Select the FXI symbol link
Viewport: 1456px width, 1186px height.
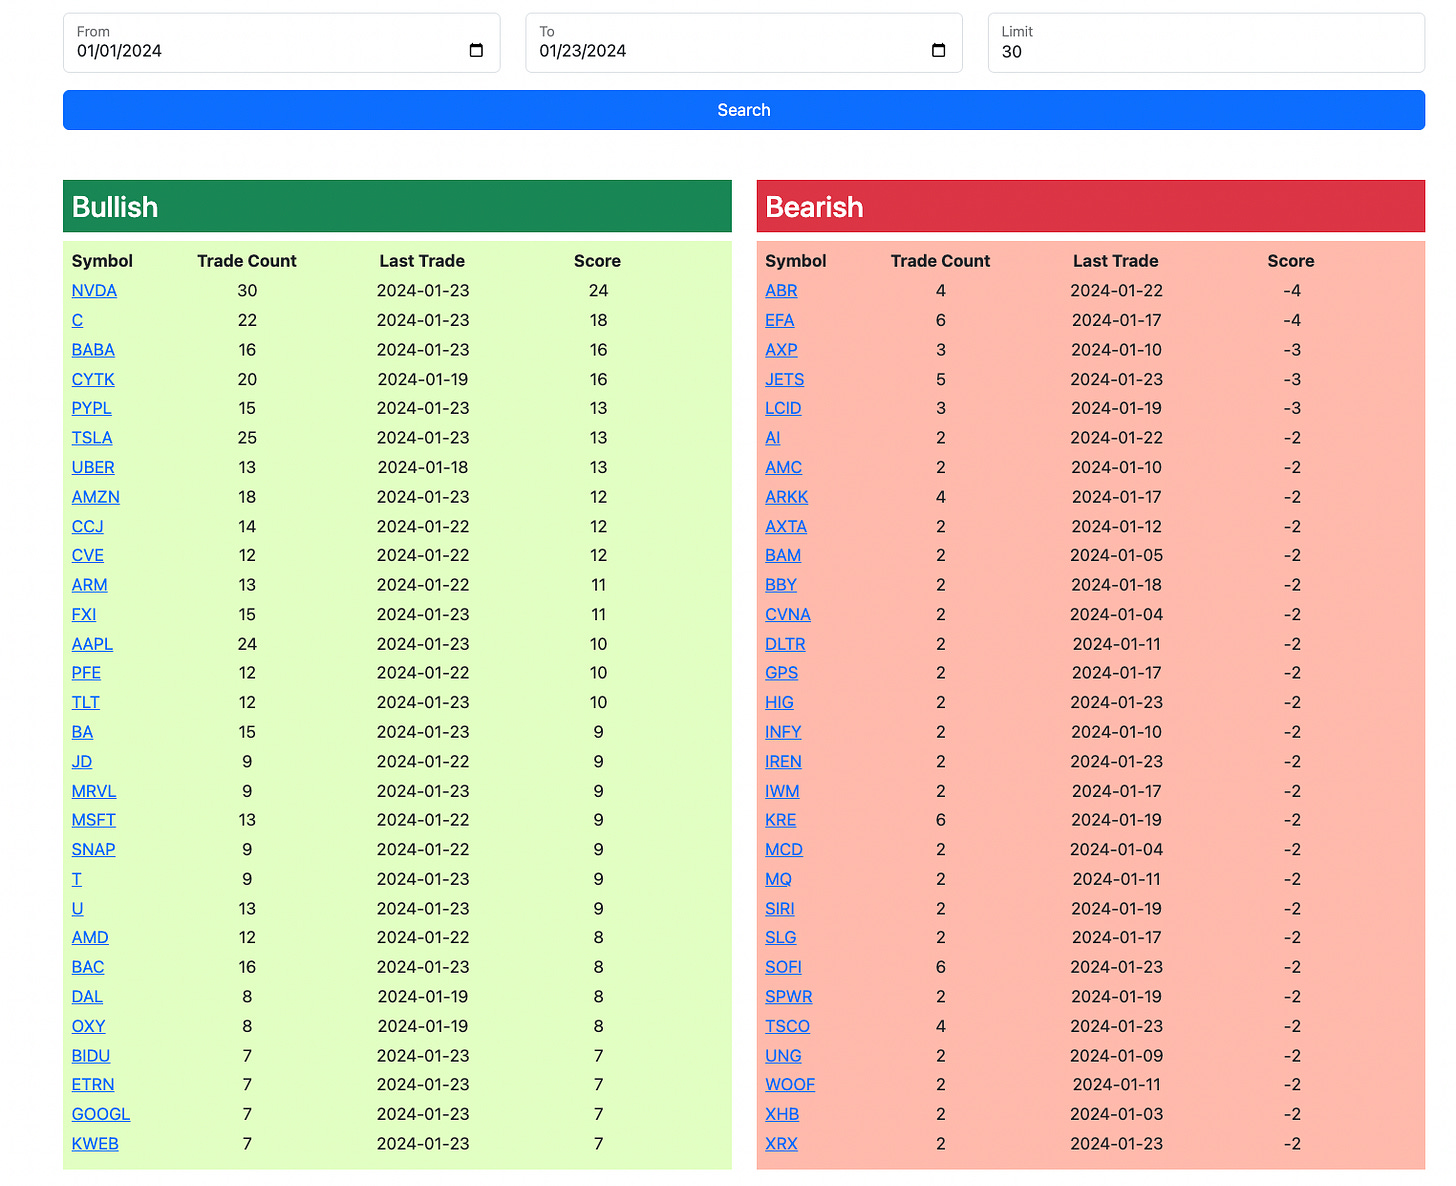pos(84,615)
